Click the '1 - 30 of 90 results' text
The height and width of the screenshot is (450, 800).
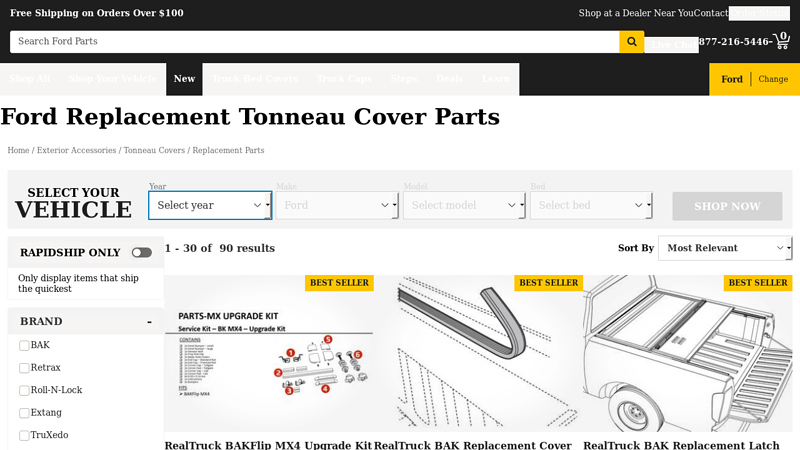tap(220, 248)
